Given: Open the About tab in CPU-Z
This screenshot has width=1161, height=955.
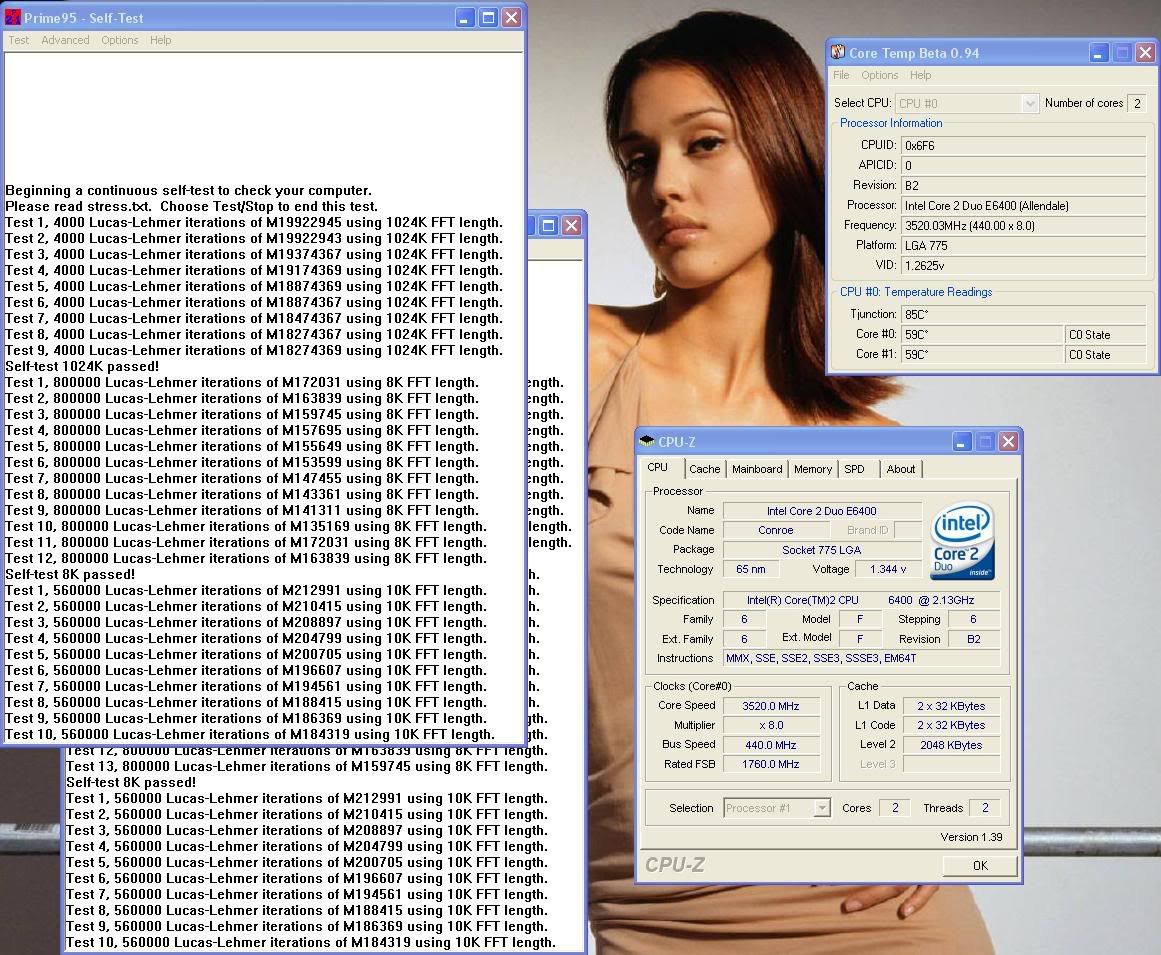Looking at the screenshot, I should point(900,469).
